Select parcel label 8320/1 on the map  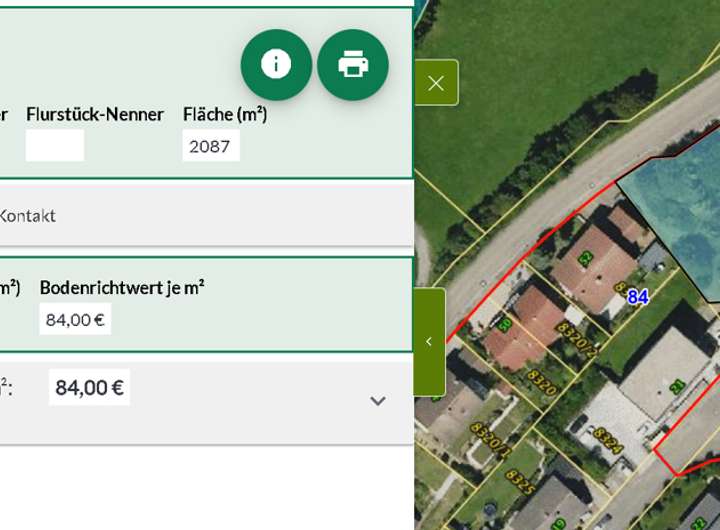(491, 441)
